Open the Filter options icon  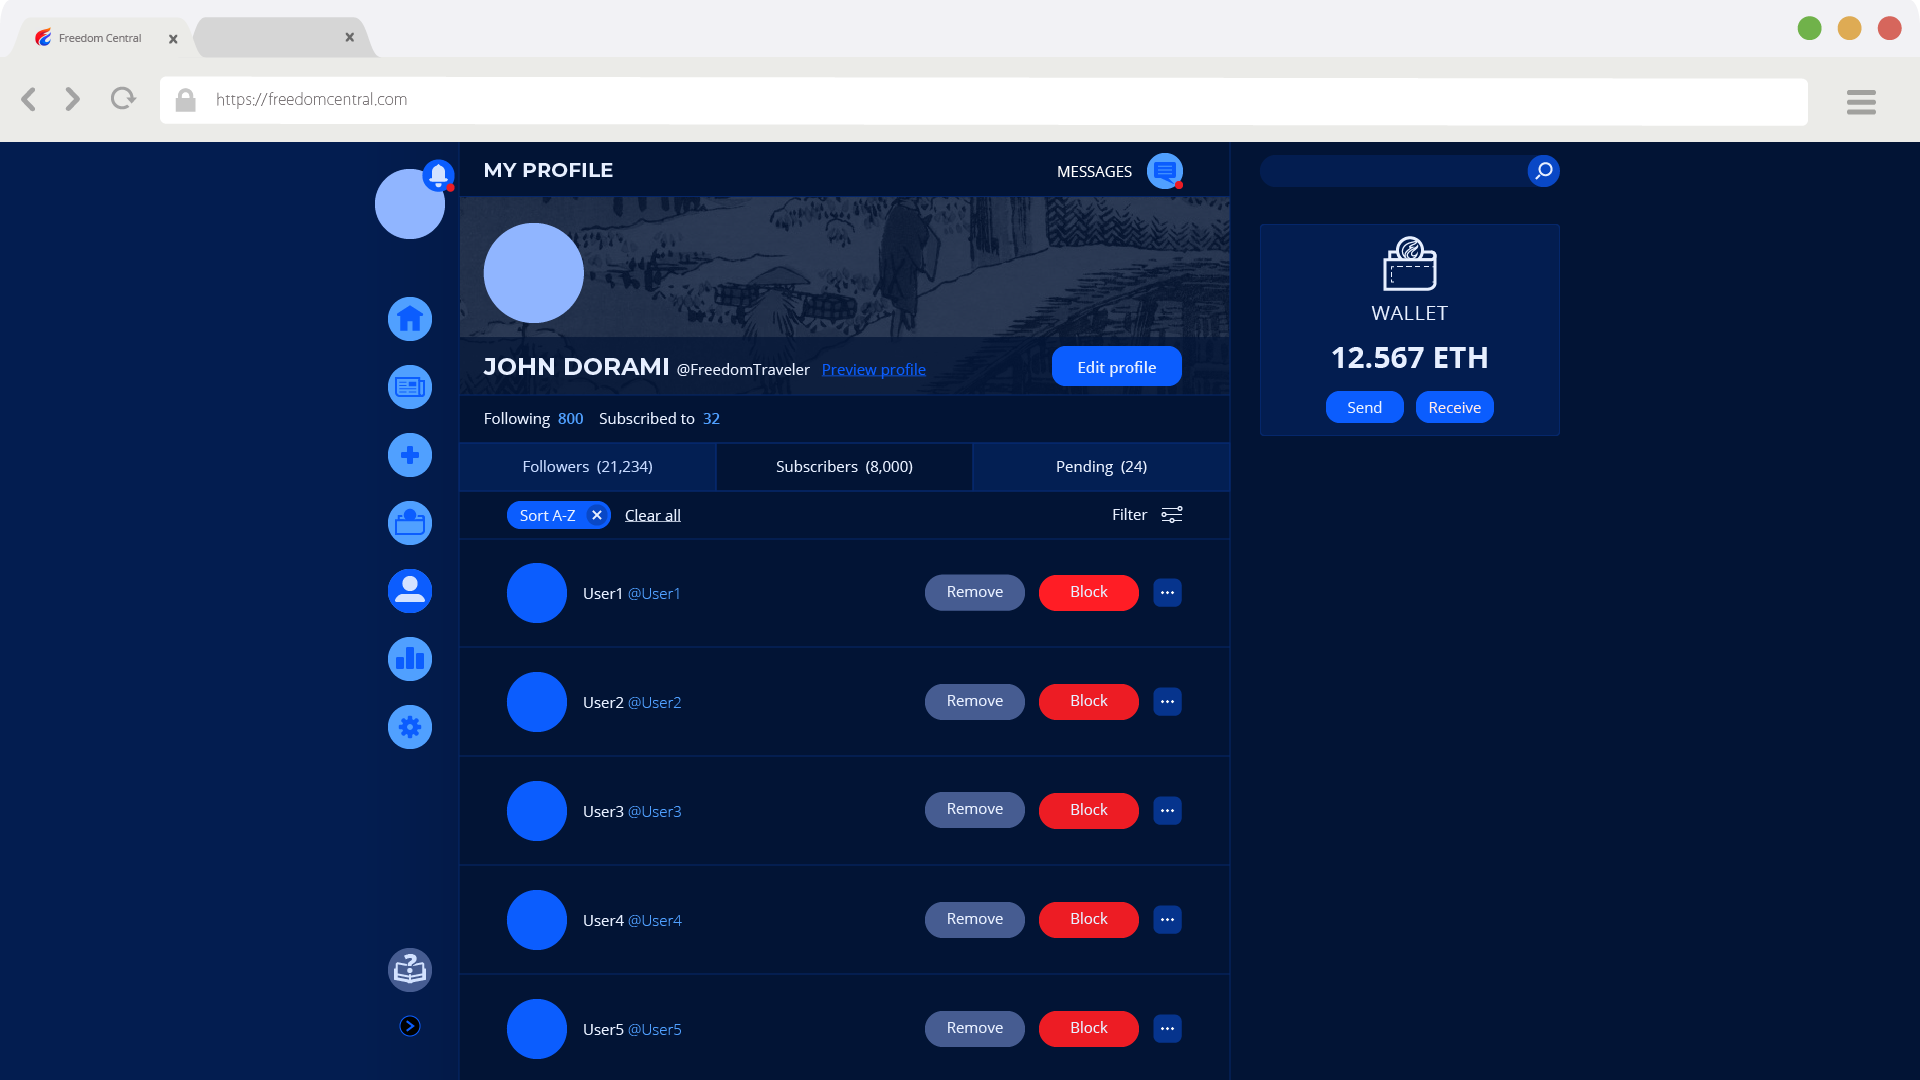pyautogui.click(x=1172, y=515)
